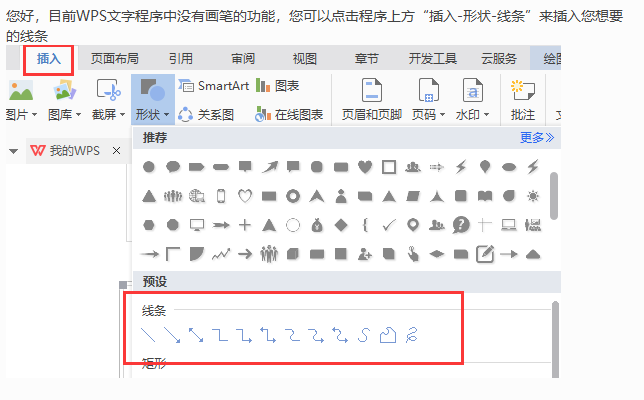Image resolution: width=644 pixels, height=400 pixels.
Task: Select the elbow double-arrow connector
Action: [x=268, y=335]
